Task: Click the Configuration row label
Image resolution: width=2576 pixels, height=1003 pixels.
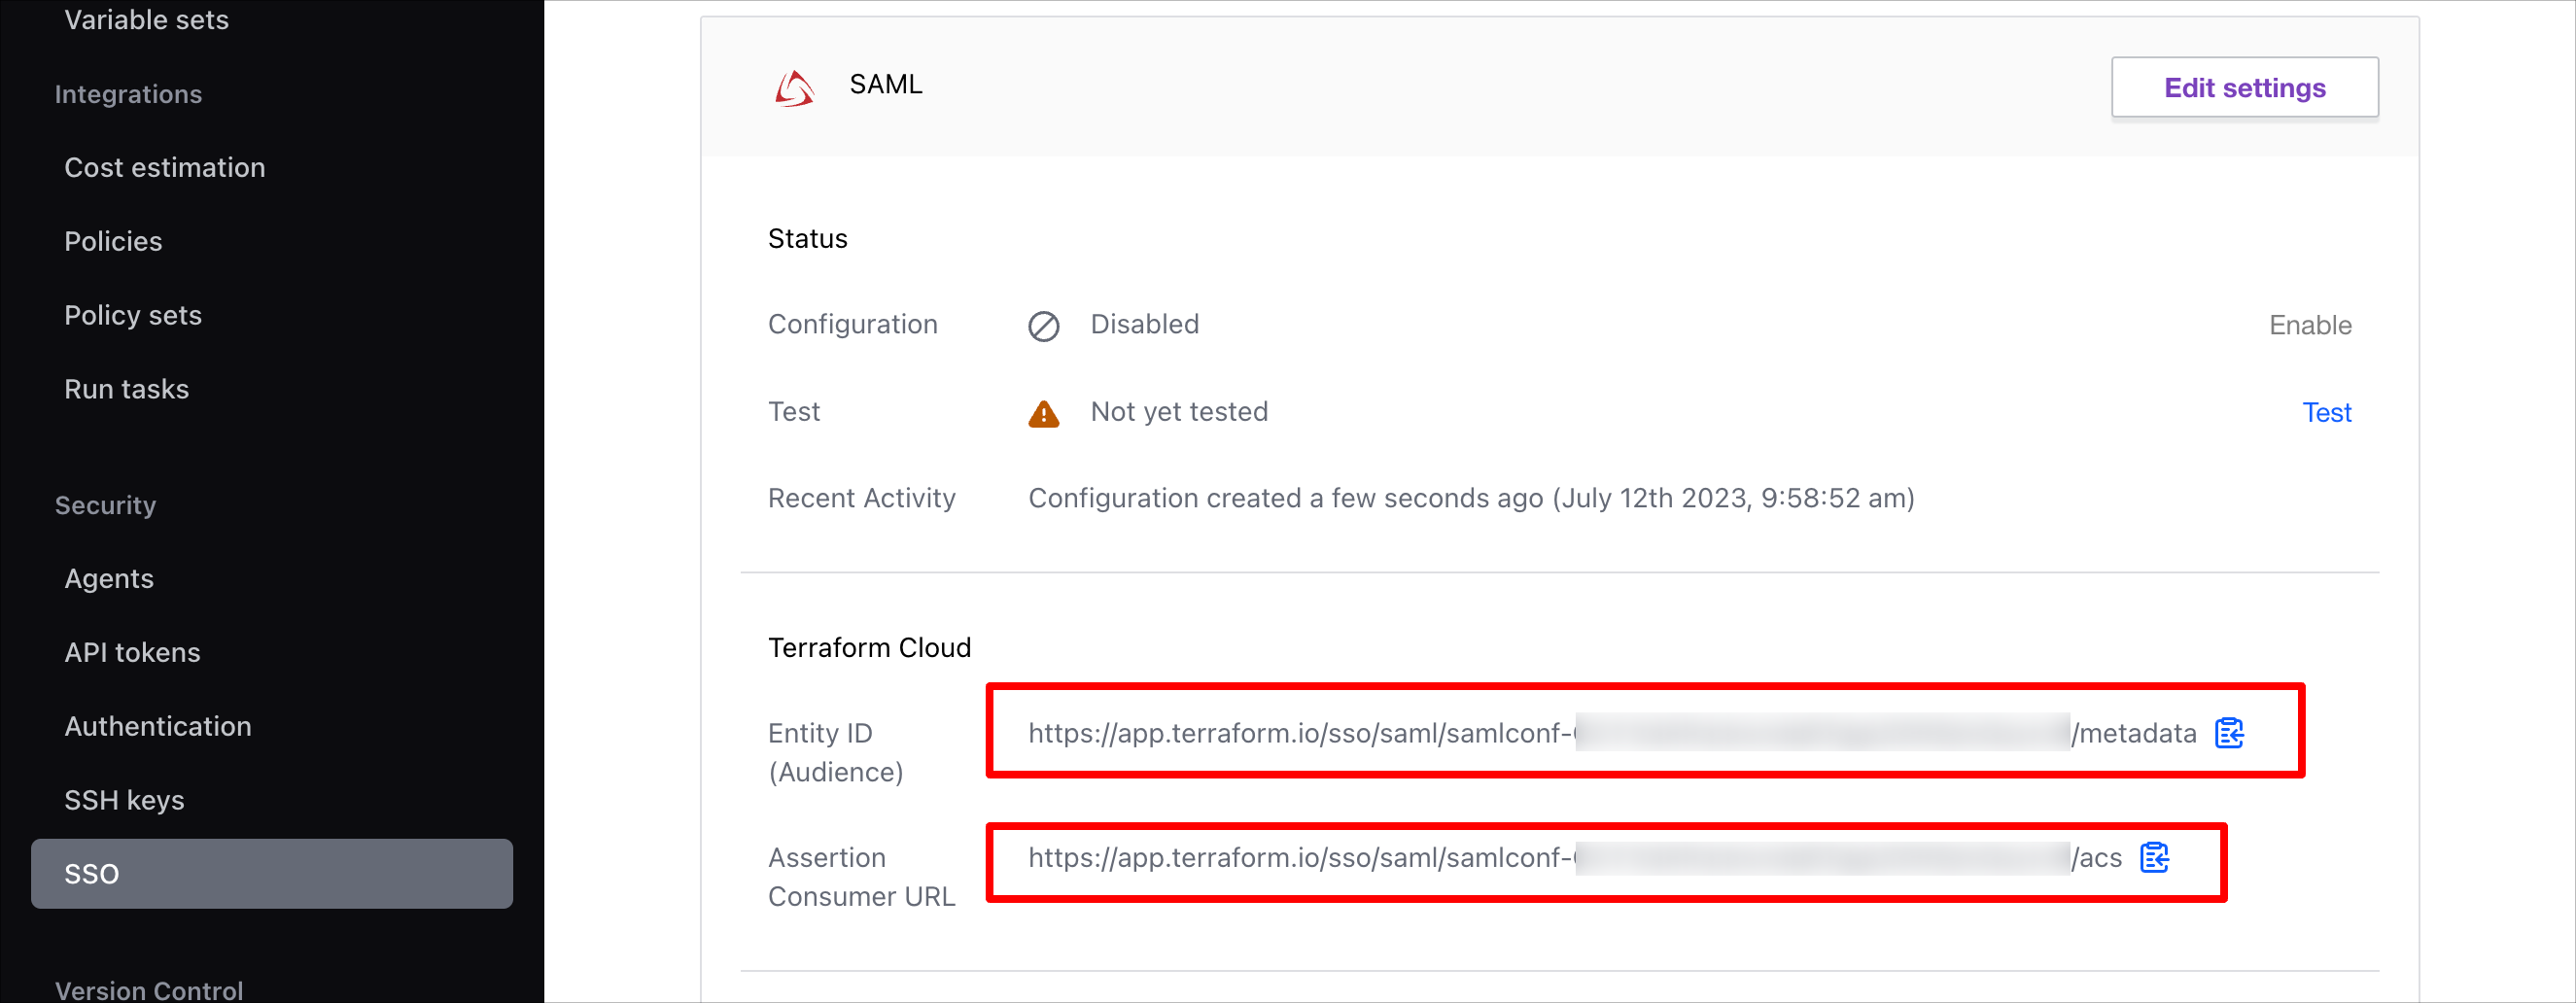Action: point(852,324)
